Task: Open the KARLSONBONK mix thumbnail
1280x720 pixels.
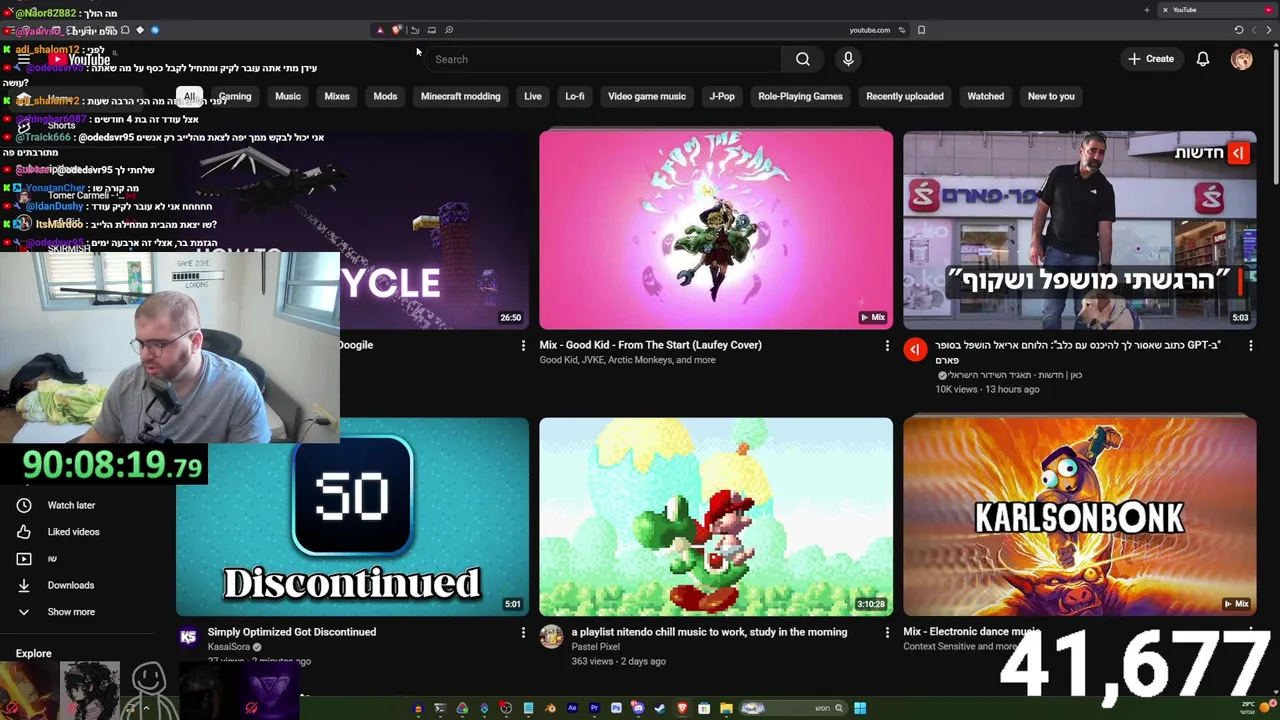Action: 1080,516
